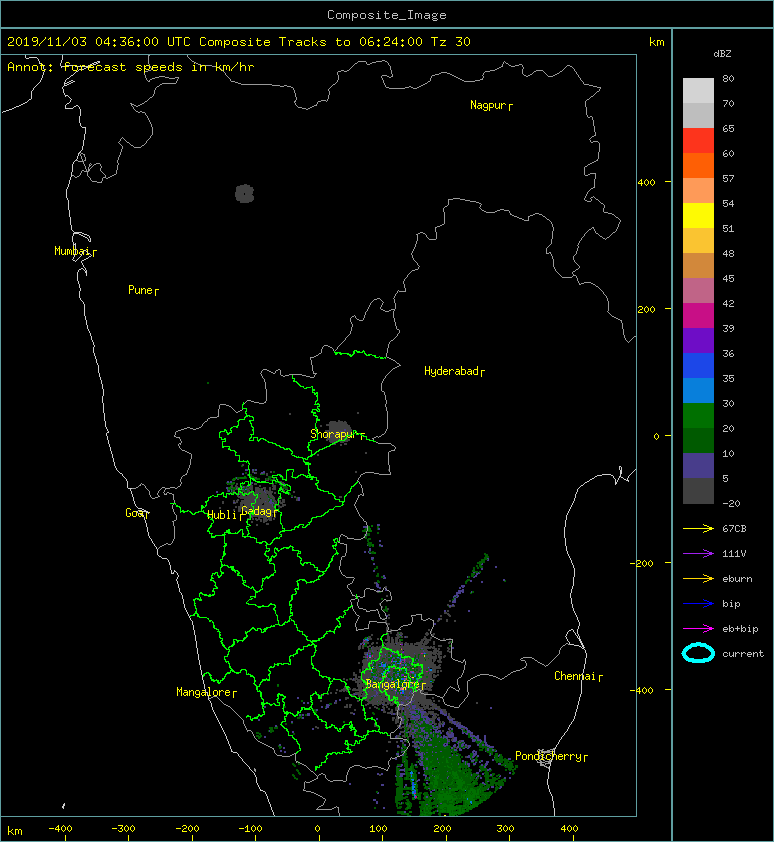774x842 pixels.
Task: Click the 0 tick label on the horizontal axis
Action: (x=317, y=829)
